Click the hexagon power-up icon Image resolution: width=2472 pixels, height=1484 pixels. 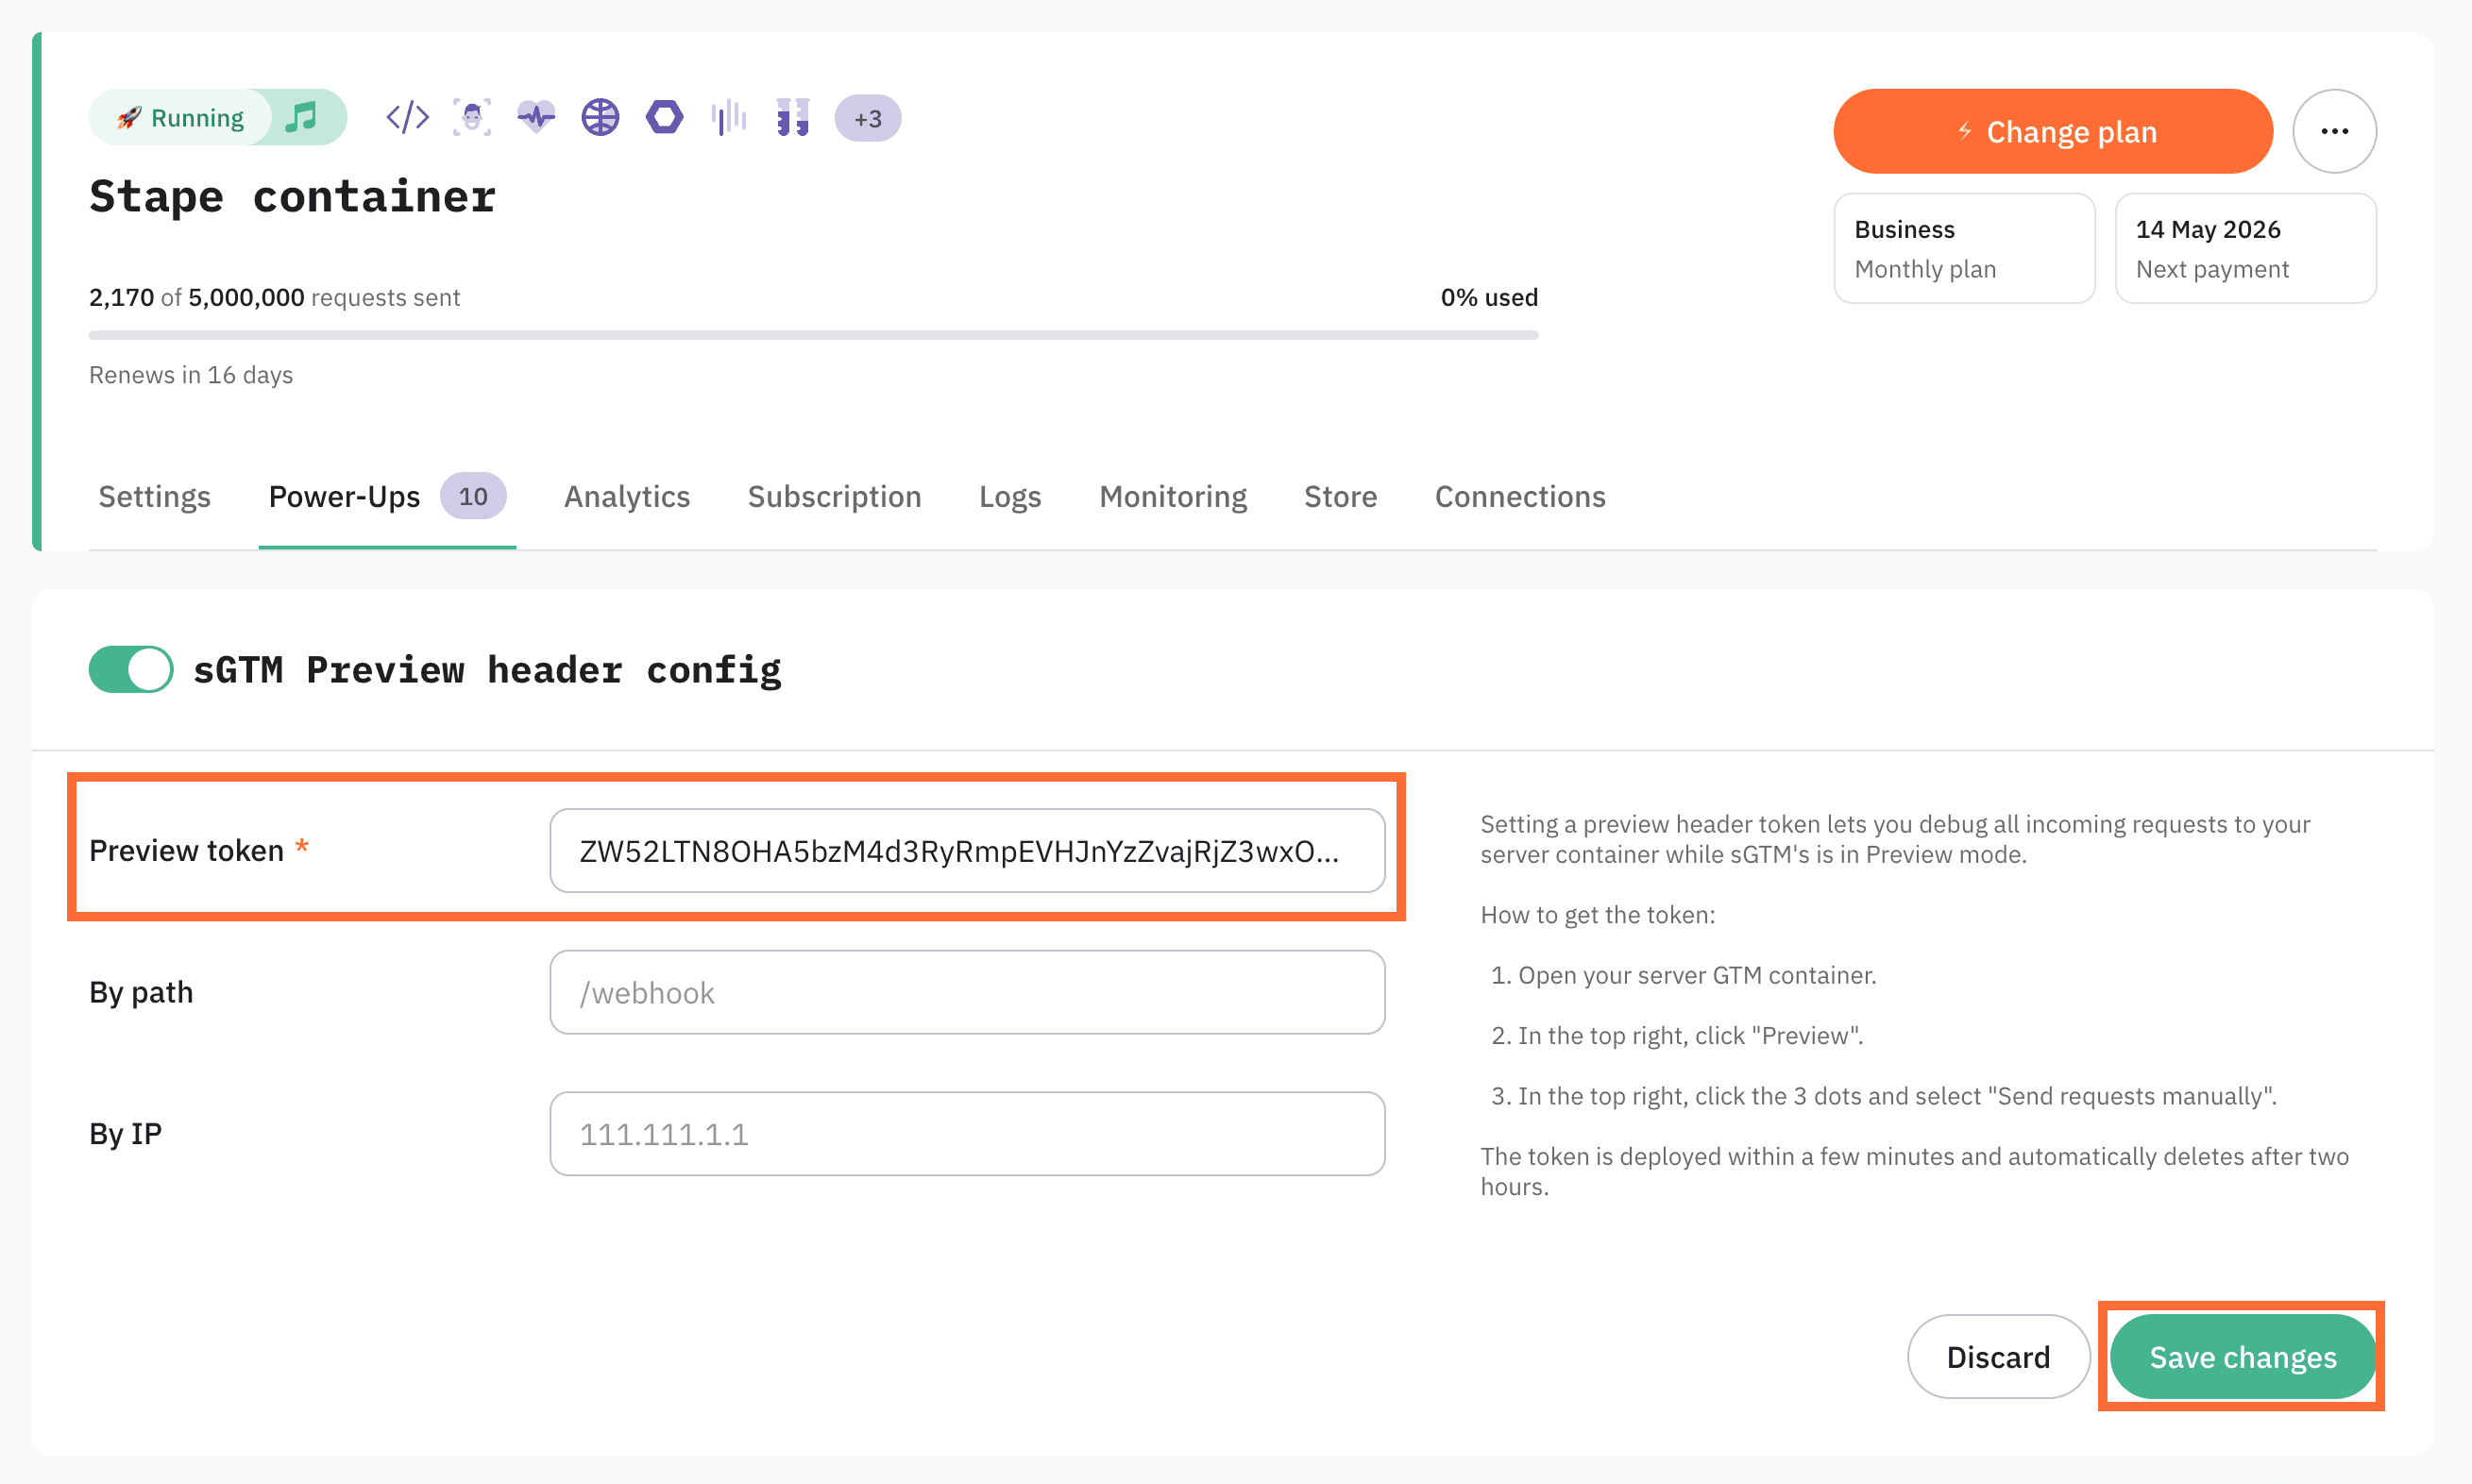(664, 118)
